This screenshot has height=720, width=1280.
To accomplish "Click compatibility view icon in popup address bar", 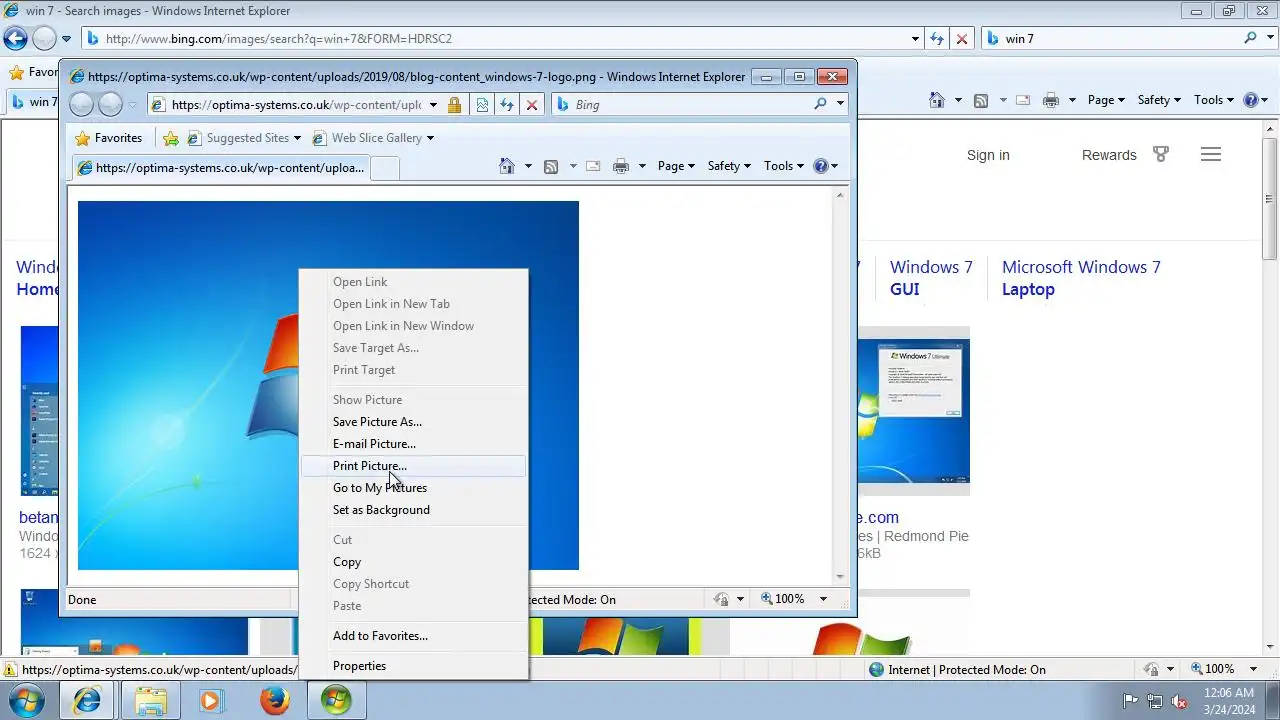I will point(482,104).
